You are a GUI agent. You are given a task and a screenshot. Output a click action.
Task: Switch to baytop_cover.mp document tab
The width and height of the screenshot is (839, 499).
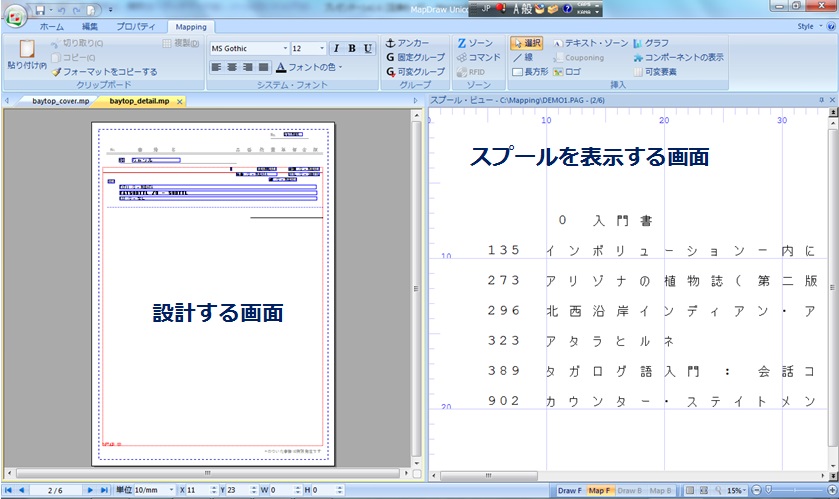tap(60, 101)
